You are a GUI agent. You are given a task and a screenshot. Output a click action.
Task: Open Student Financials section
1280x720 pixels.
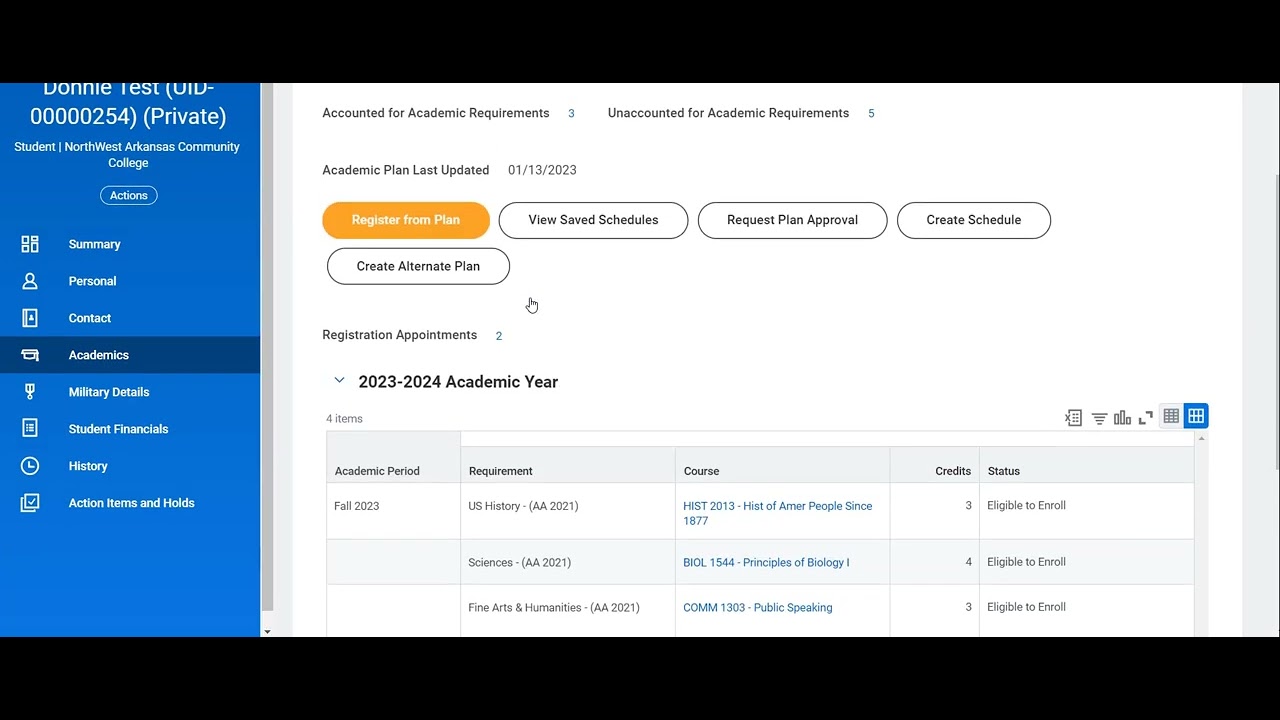(118, 429)
